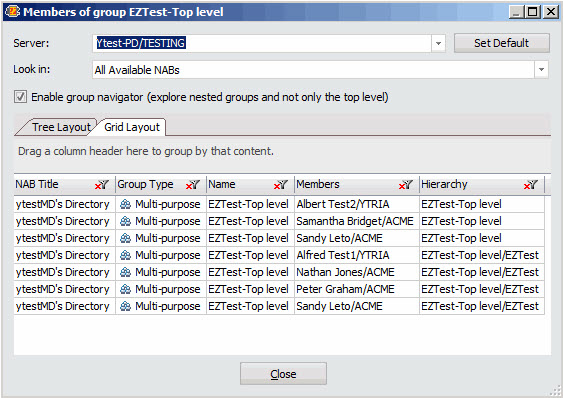This screenshot has width=563, height=398.
Task: Click the Set Default button
Action: coord(502,43)
